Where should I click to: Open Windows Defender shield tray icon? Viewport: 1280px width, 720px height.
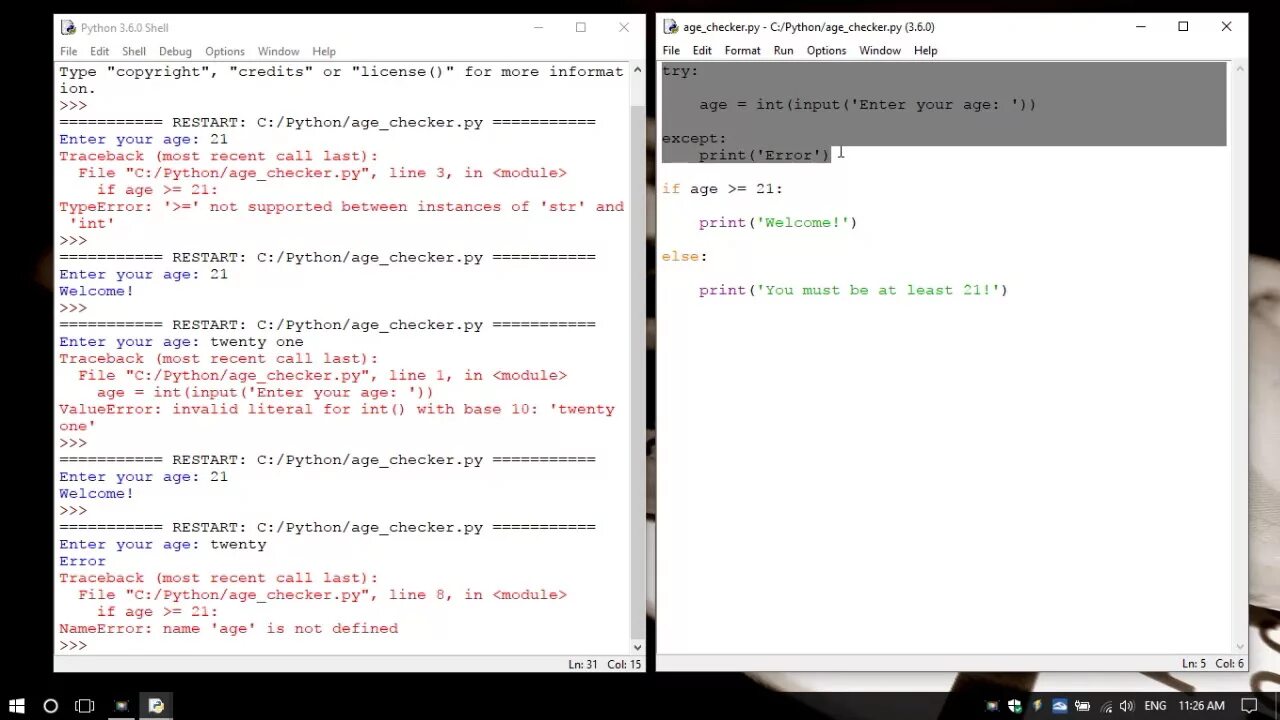(1015, 705)
